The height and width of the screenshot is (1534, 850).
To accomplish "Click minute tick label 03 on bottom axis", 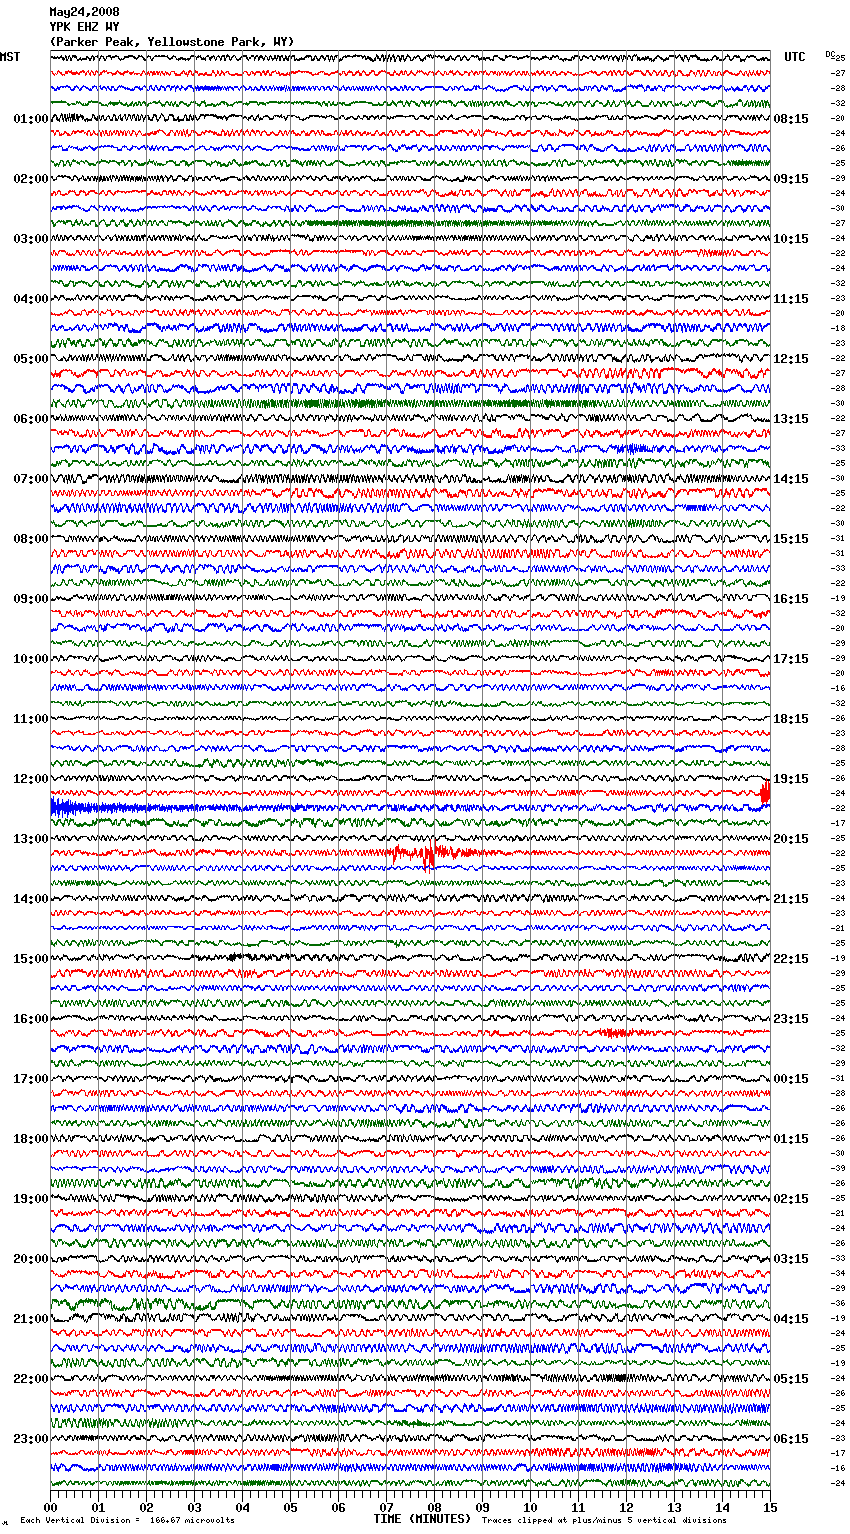I will coord(194,1507).
